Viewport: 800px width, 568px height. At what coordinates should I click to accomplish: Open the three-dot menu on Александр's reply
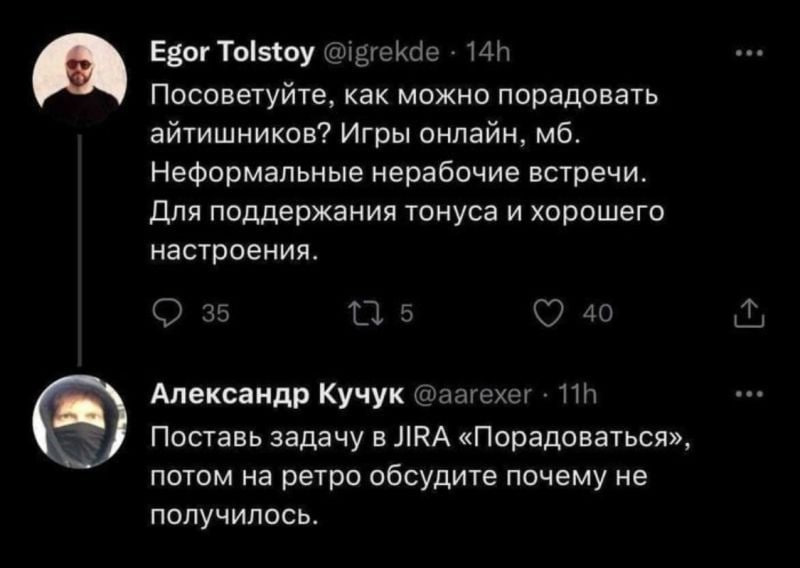click(749, 394)
